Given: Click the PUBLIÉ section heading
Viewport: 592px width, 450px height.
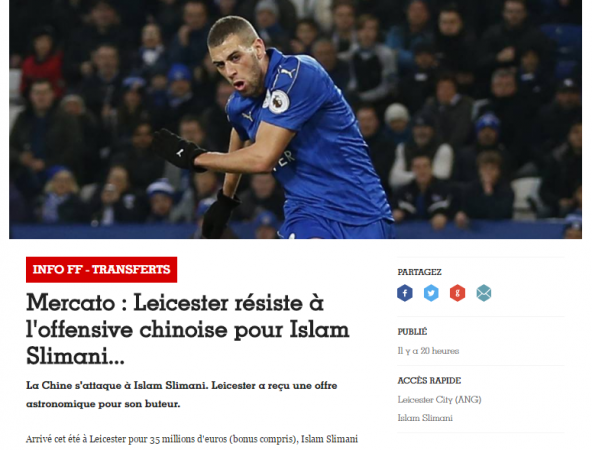Looking at the screenshot, I should coord(412,332).
